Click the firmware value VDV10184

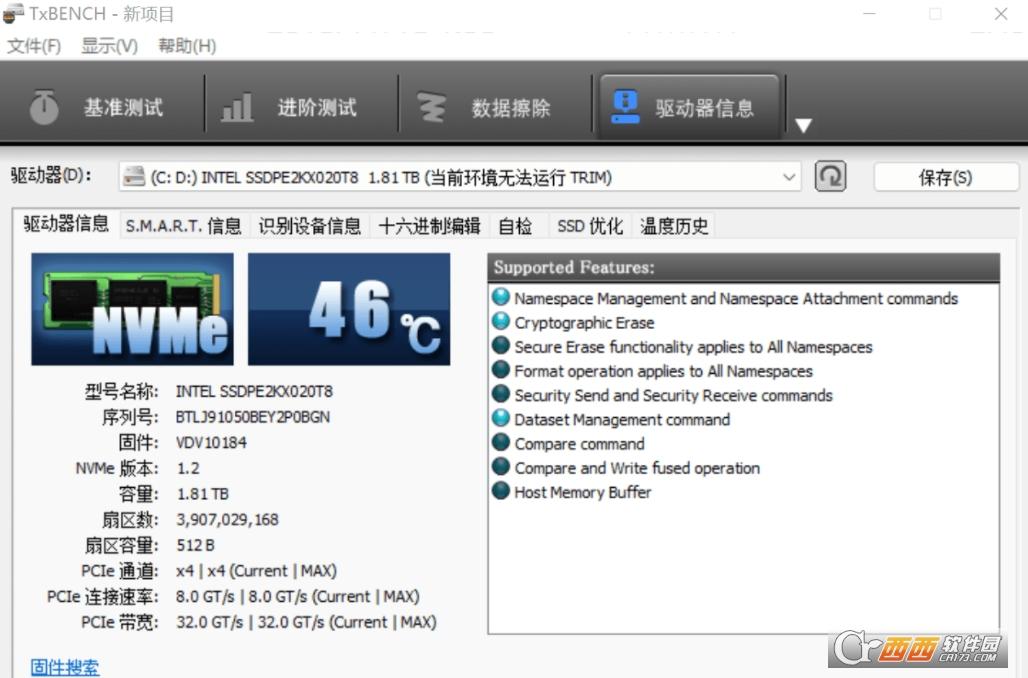pyautogui.click(x=211, y=443)
